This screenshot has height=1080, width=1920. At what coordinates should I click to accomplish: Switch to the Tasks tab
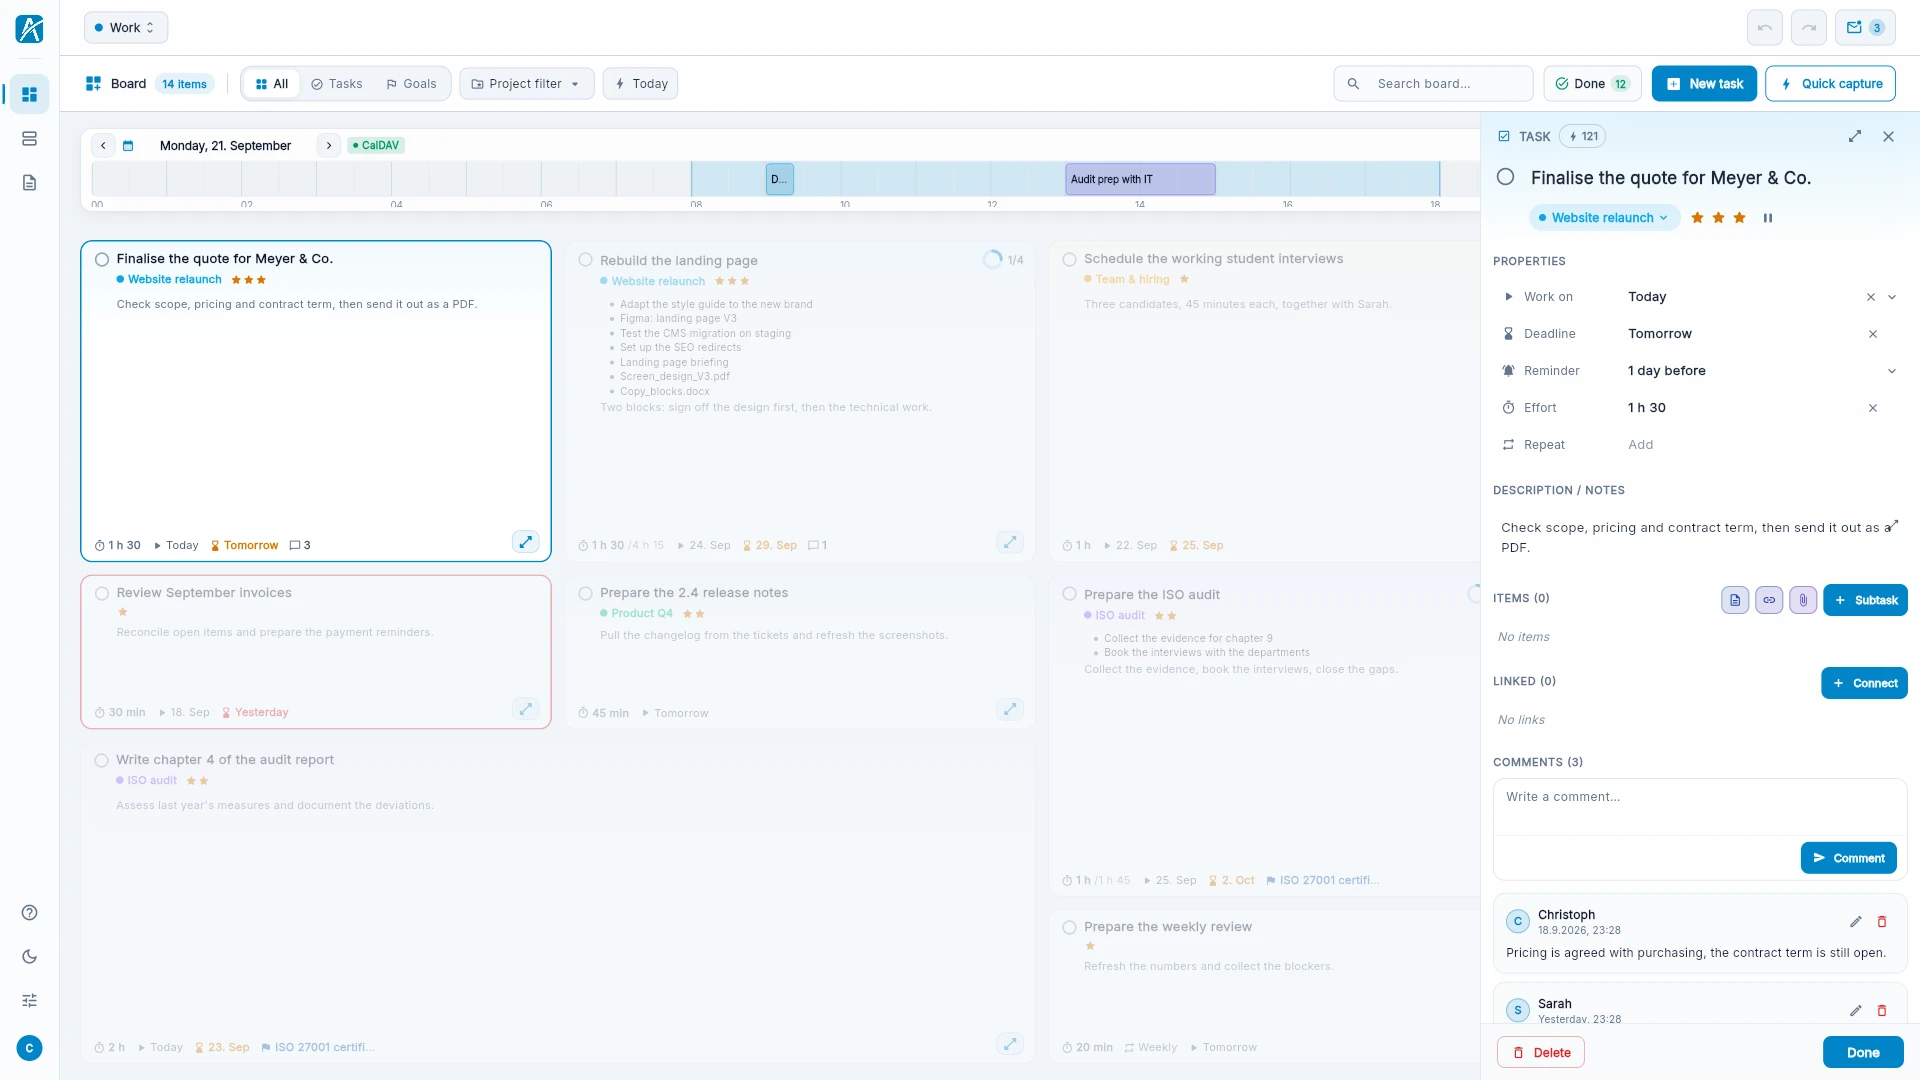(337, 84)
